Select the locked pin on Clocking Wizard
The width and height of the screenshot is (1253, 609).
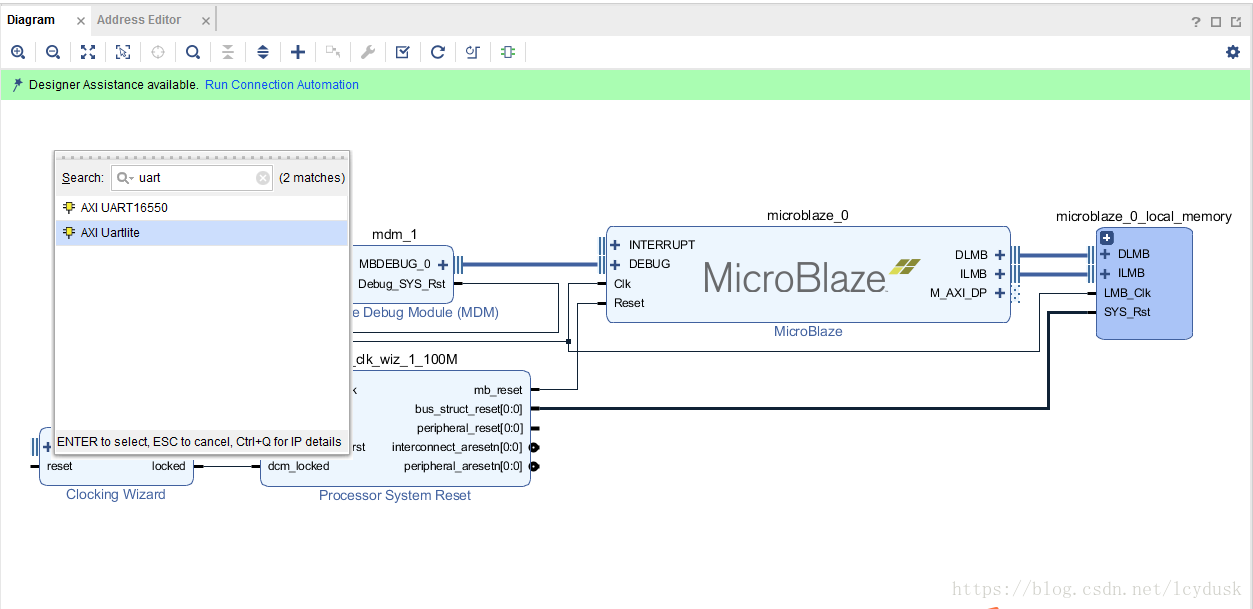pyautogui.click(x=169, y=466)
